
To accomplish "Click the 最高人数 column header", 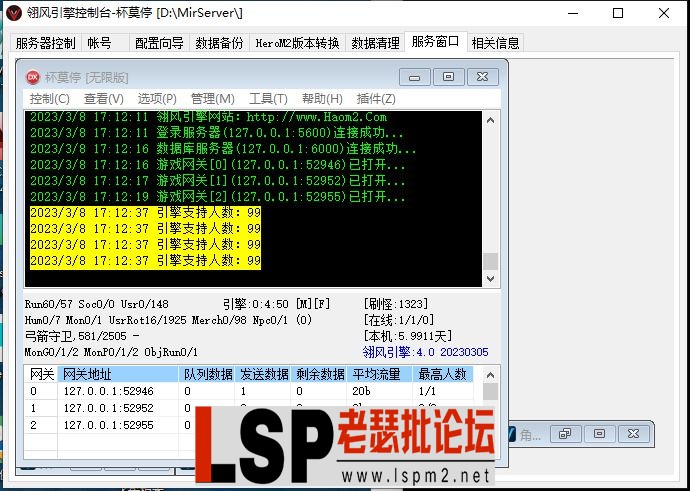I will point(443,374).
